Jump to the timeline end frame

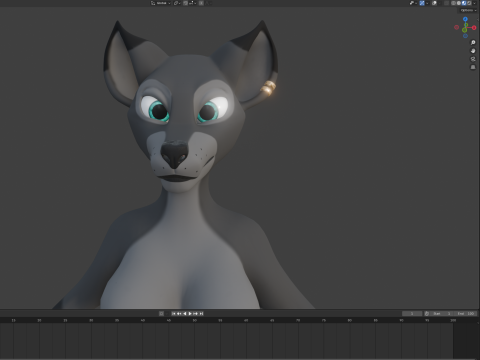[201, 313]
